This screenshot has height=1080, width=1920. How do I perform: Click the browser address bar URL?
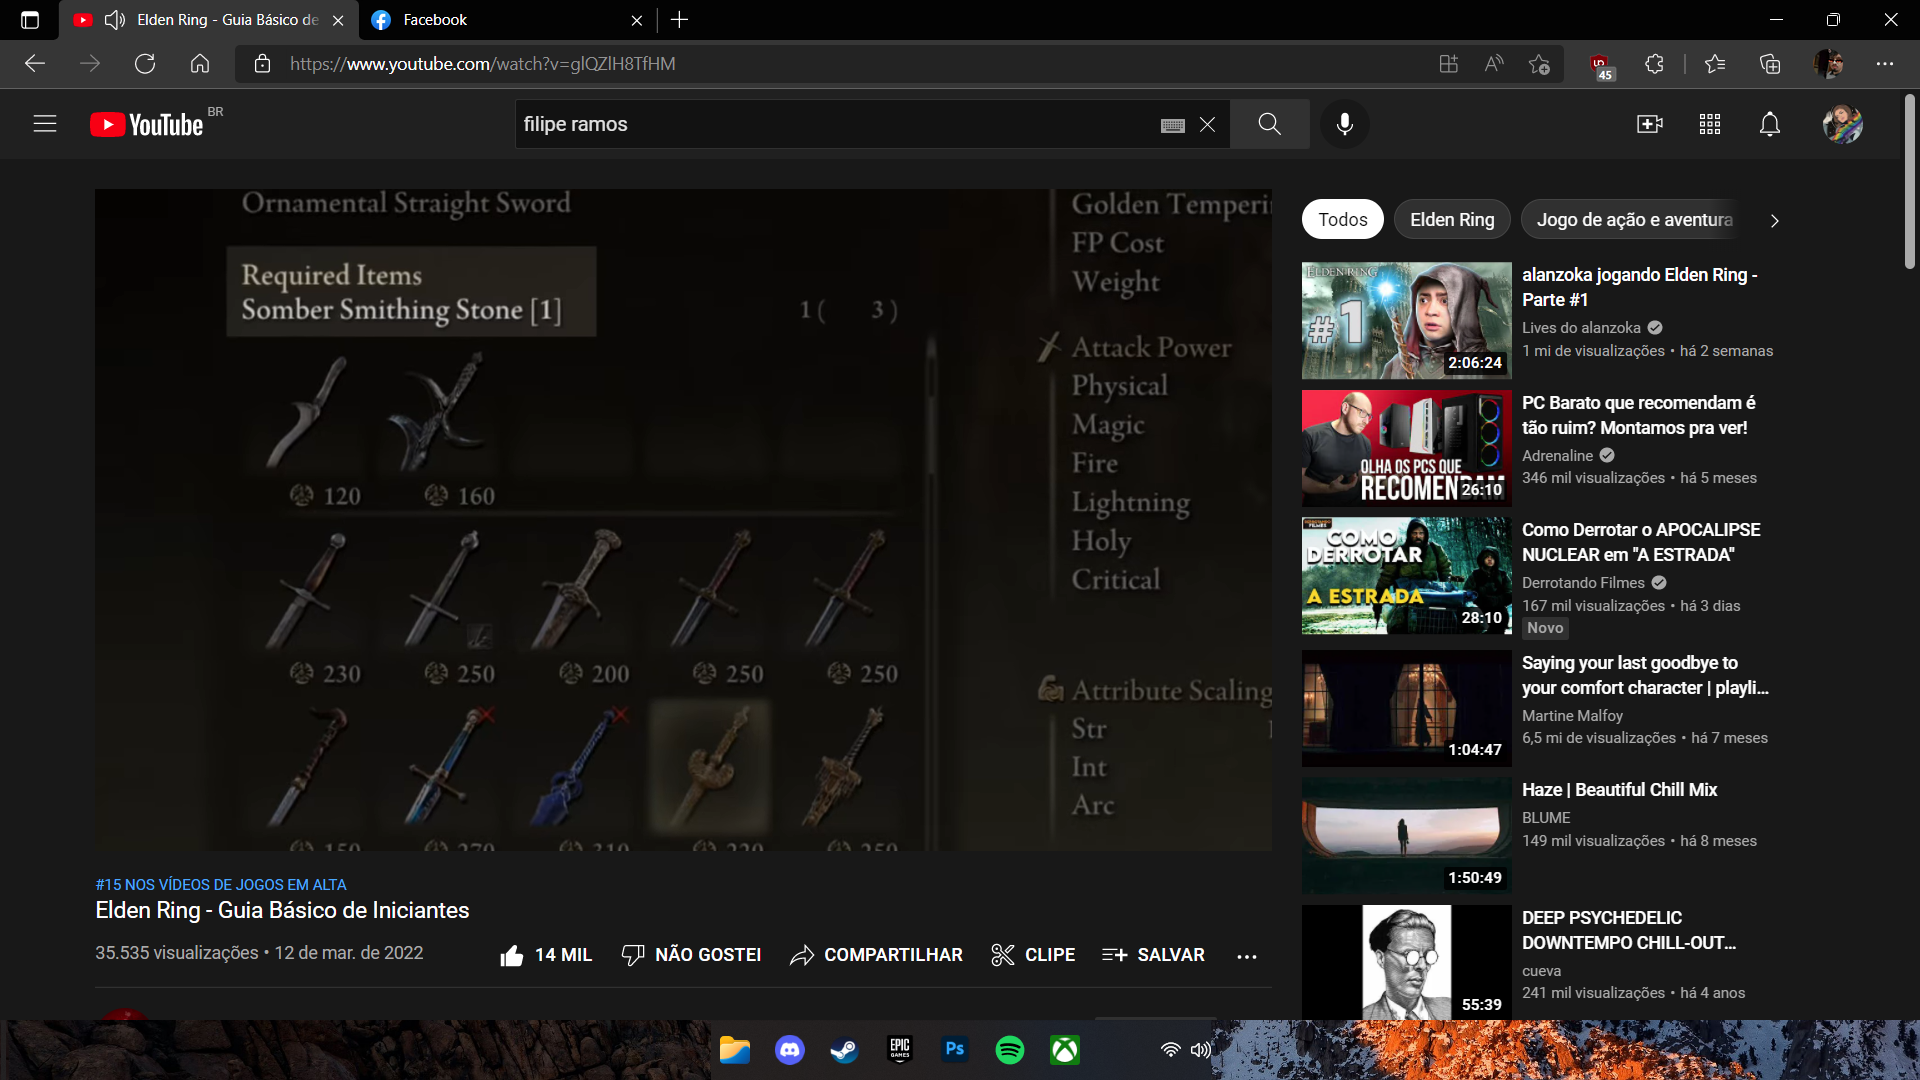click(x=482, y=64)
